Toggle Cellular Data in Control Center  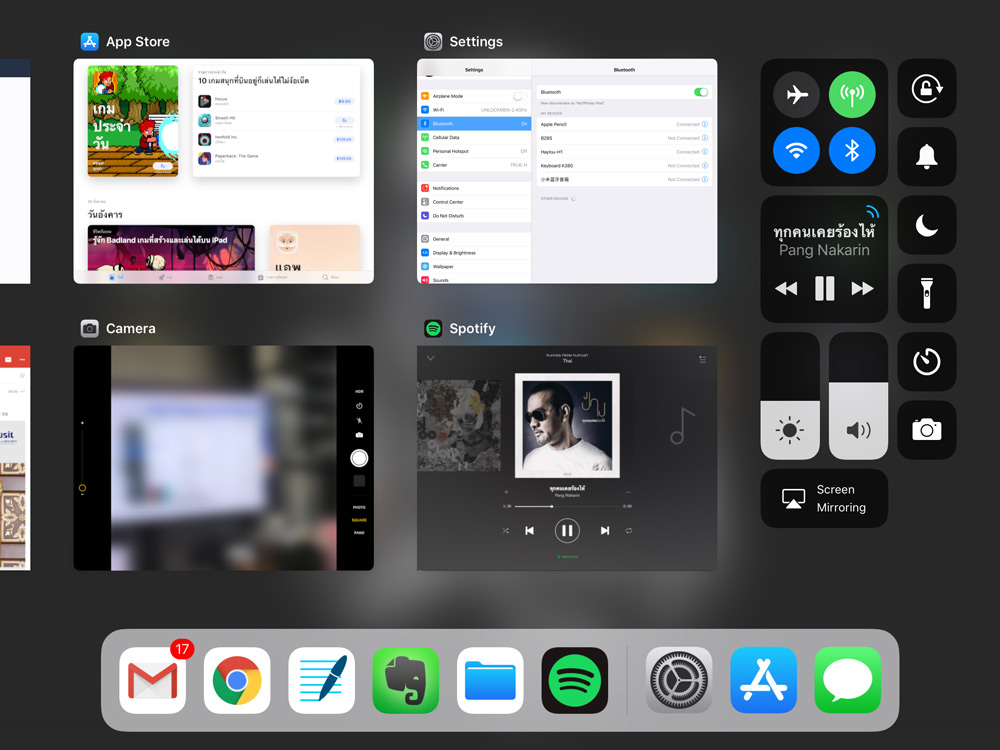point(852,94)
